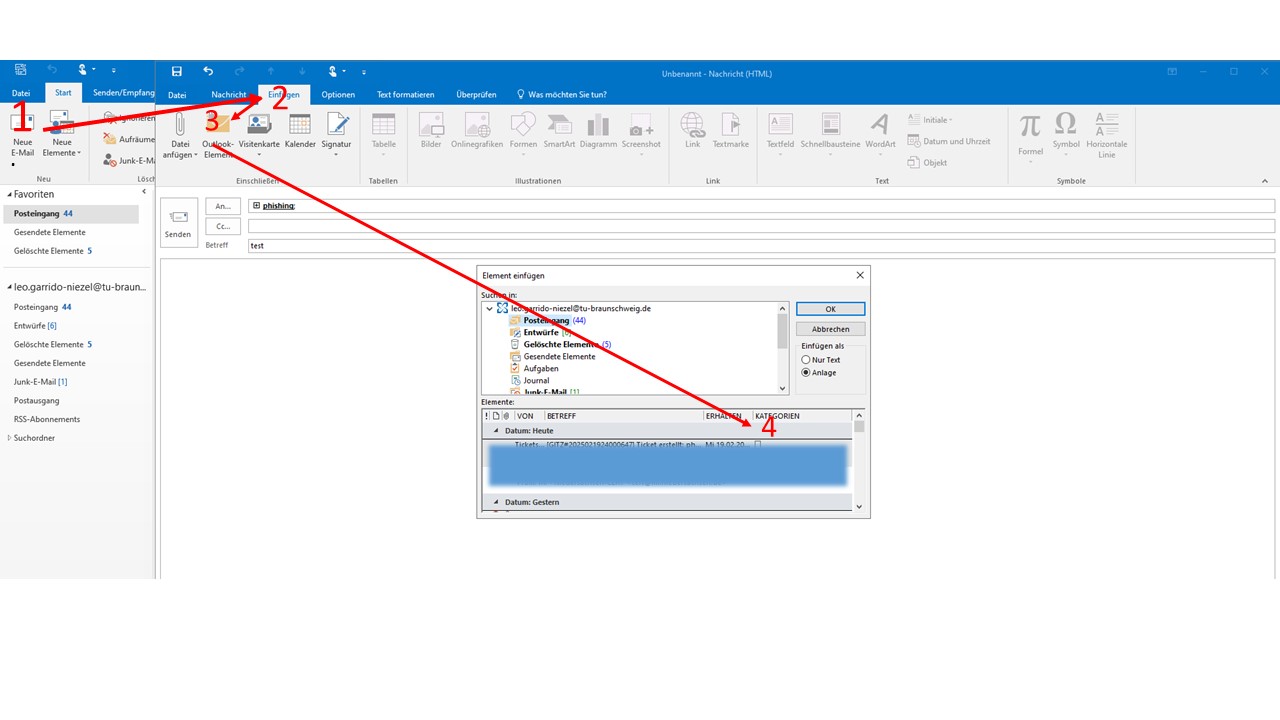
Task: Expand the phishing contact group plus
Action: point(256,206)
